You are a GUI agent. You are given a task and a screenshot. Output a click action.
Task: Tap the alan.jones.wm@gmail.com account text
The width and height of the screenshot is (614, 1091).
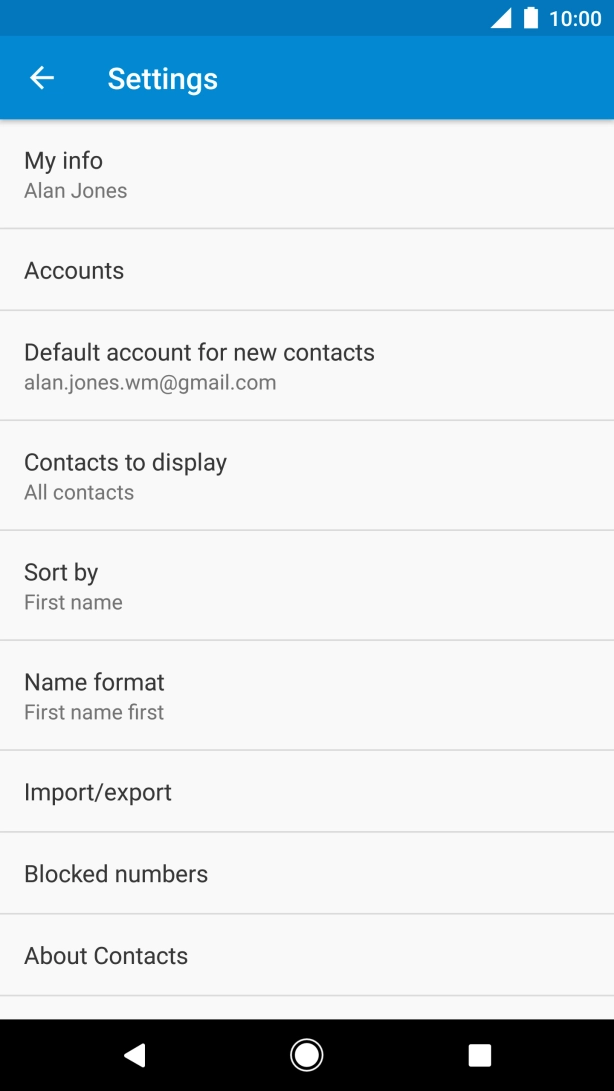[150, 383]
